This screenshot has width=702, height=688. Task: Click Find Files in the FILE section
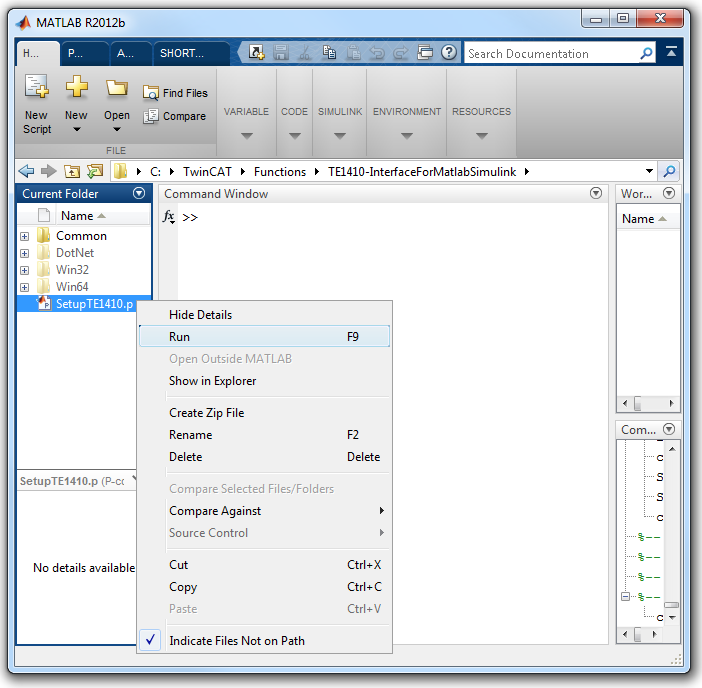click(x=176, y=93)
